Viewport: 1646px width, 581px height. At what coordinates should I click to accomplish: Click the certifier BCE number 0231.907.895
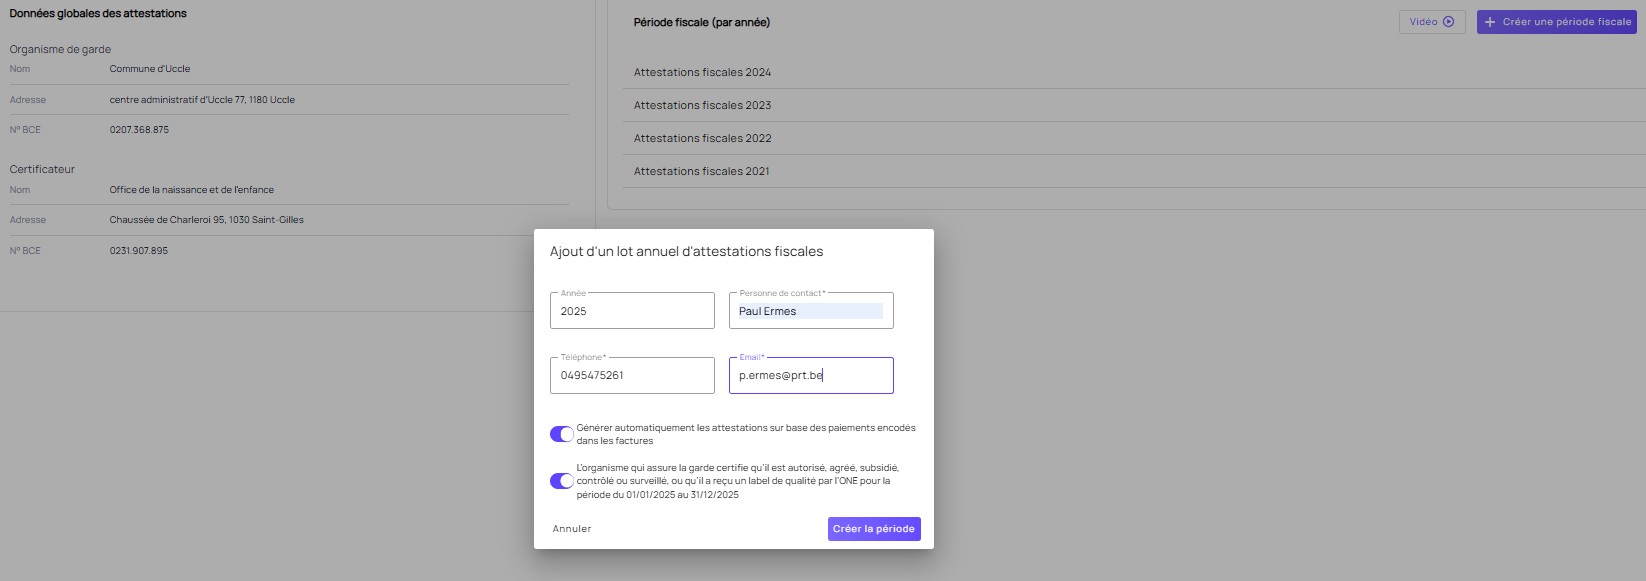(x=139, y=251)
